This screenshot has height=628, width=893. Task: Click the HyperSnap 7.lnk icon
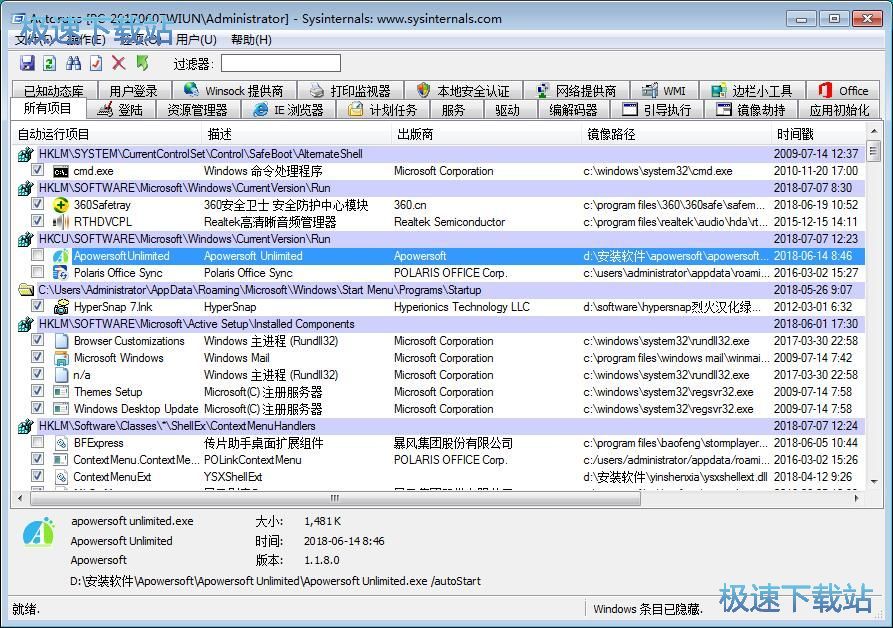pos(61,307)
